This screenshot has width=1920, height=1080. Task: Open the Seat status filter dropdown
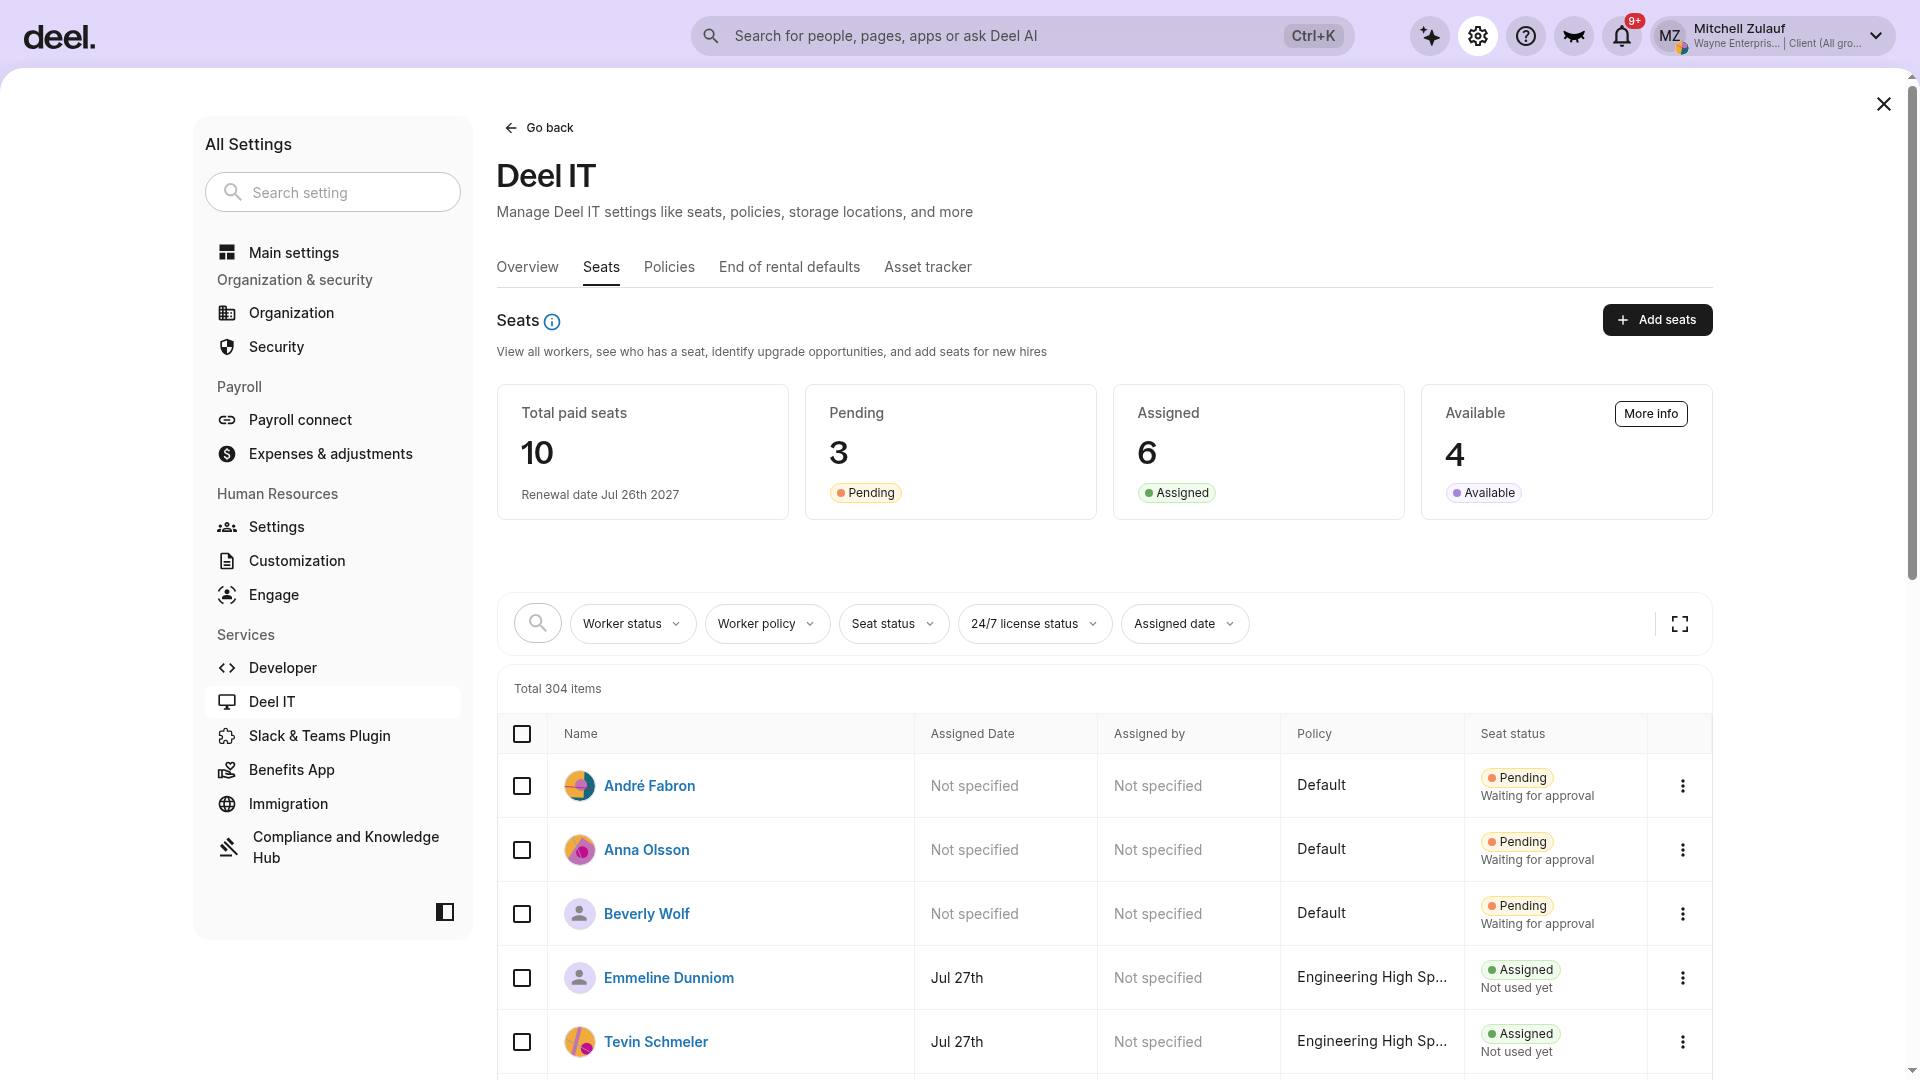coord(894,624)
